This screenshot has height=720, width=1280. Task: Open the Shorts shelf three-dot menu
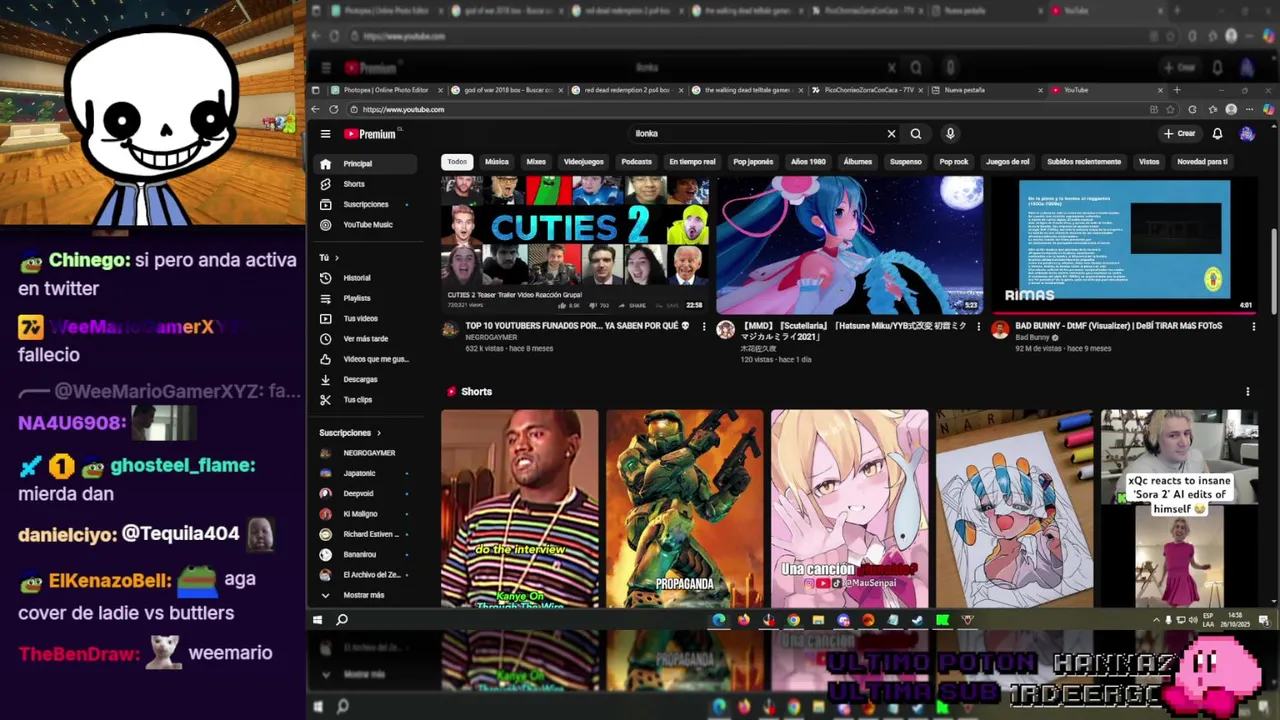(x=1247, y=392)
